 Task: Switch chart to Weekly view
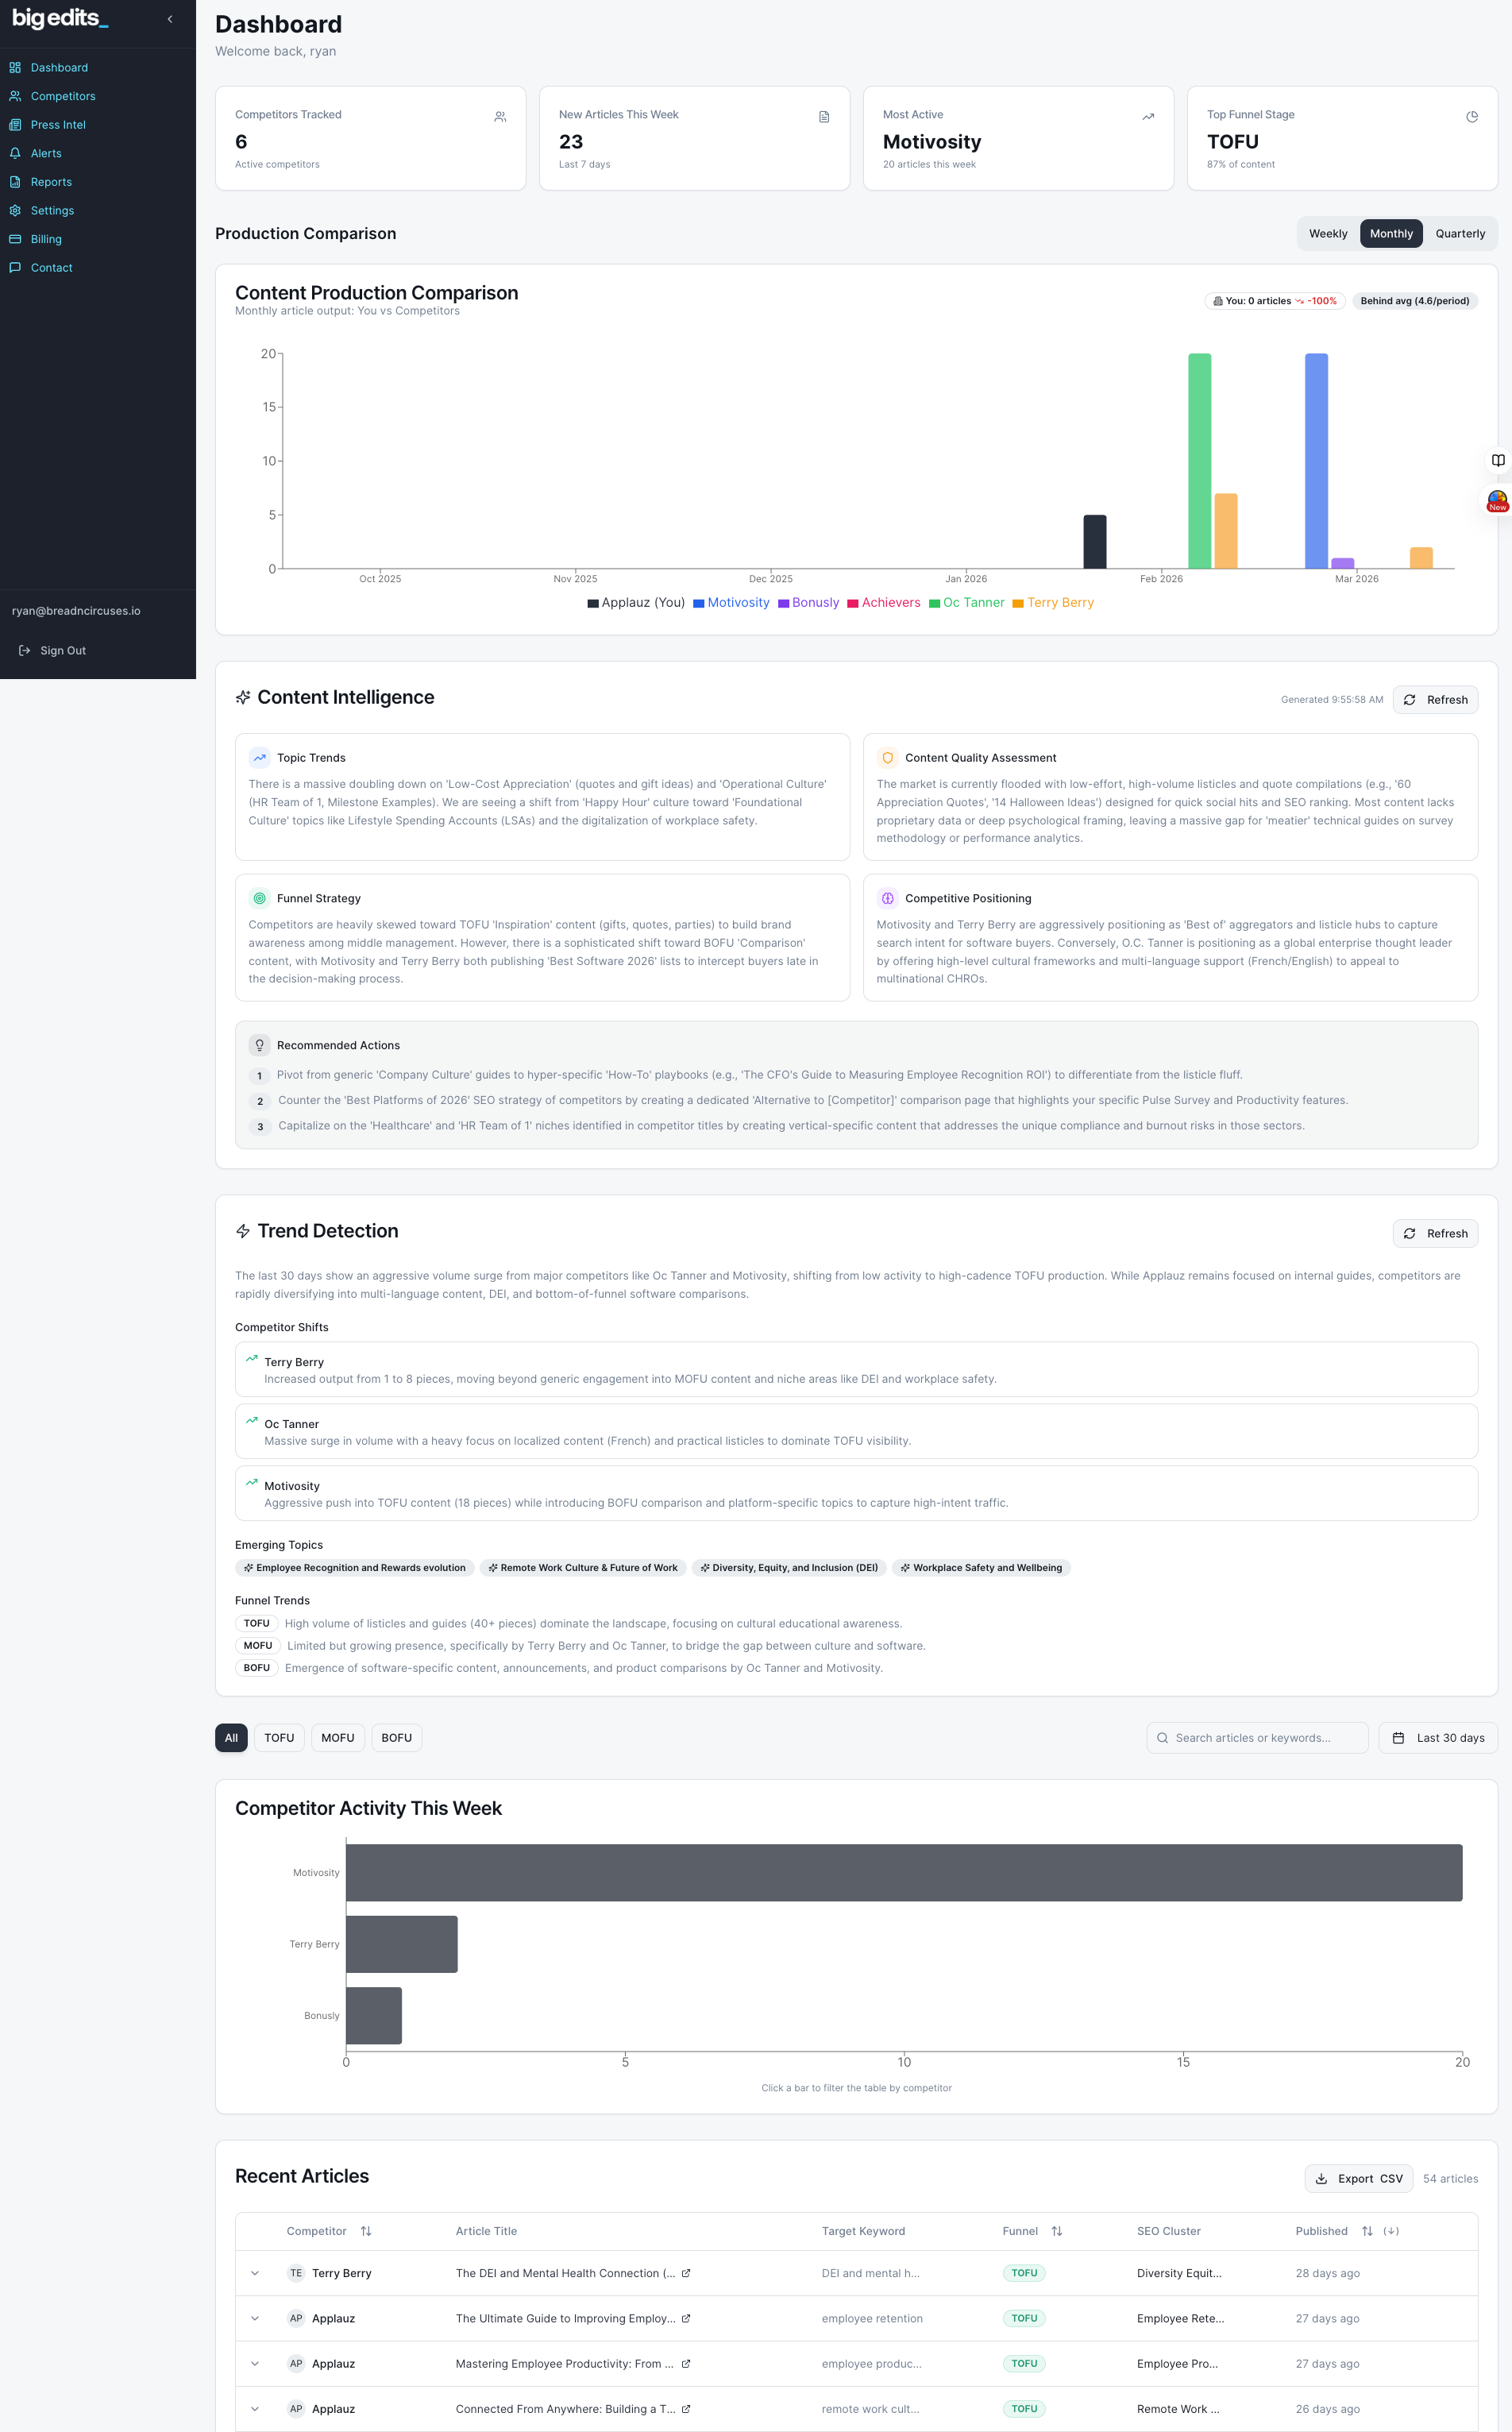click(1328, 234)
